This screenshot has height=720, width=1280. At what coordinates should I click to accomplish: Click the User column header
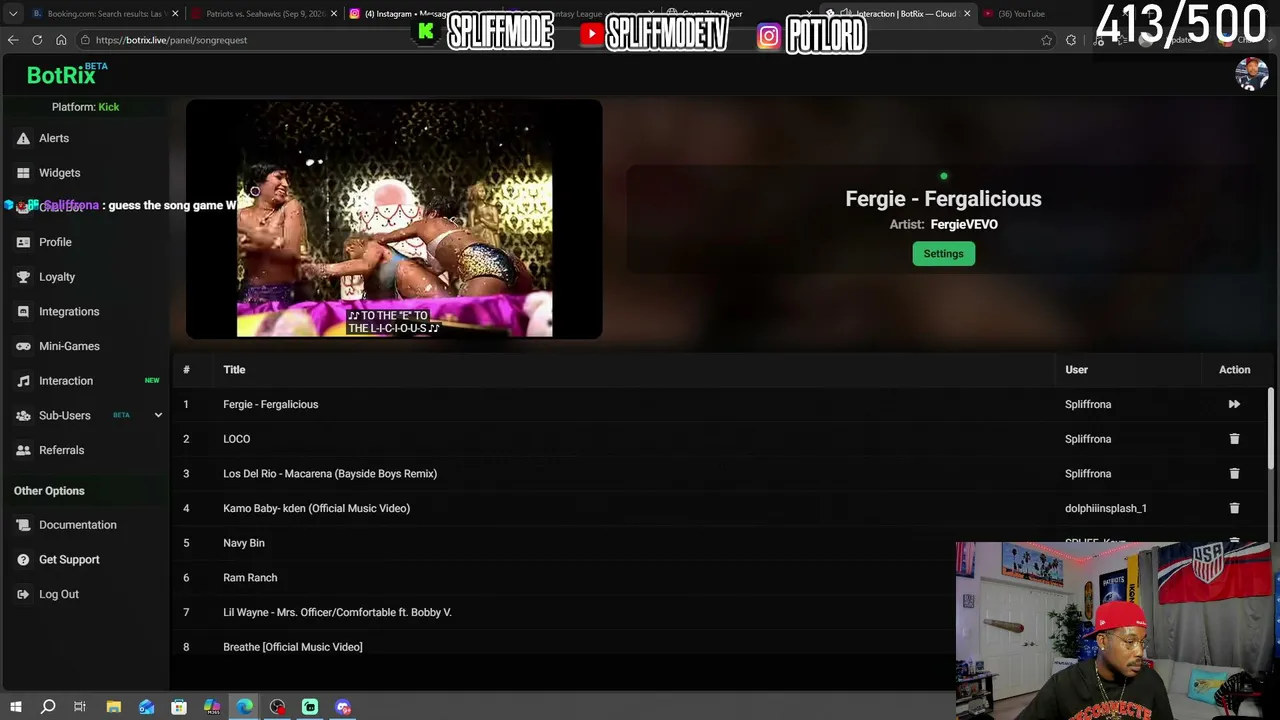1076,370
